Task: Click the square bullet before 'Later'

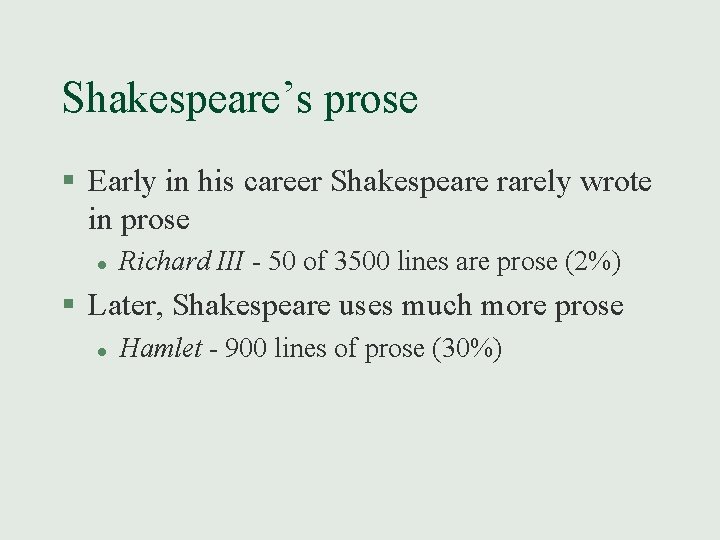Action: tap(69, 307)
